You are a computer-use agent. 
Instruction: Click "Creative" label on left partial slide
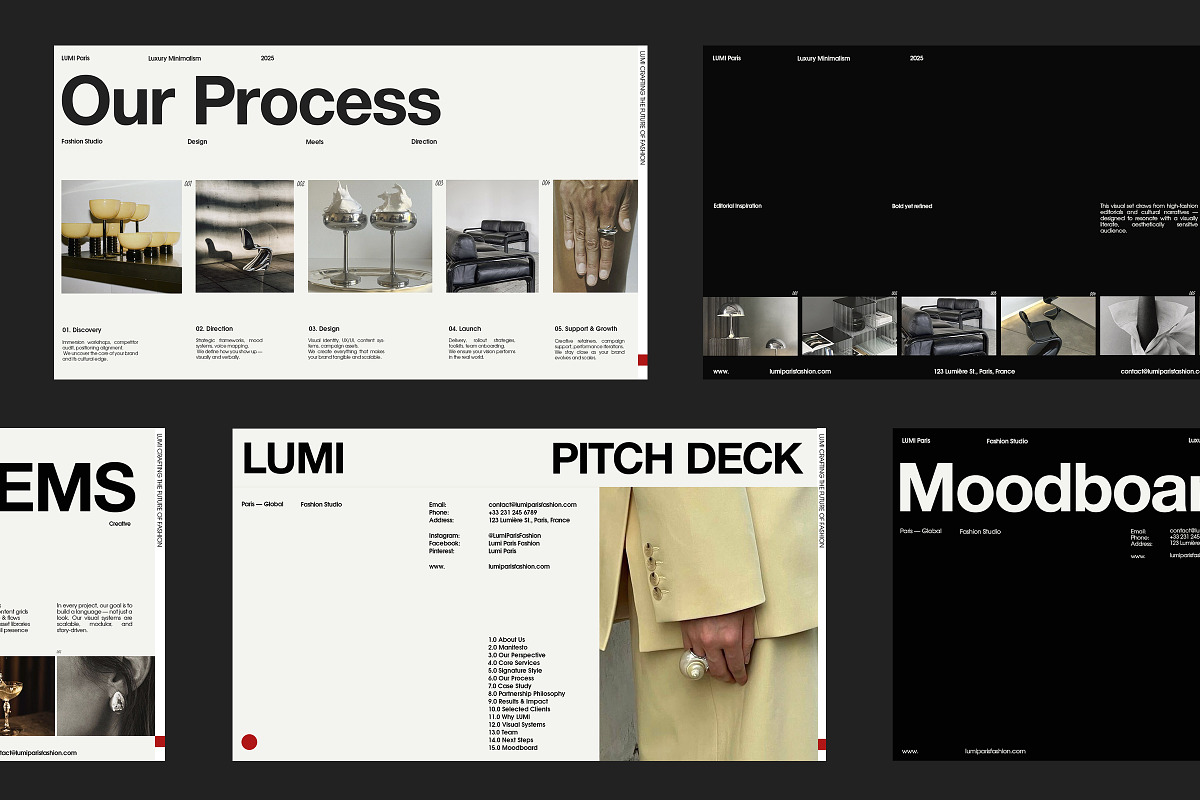120,523
